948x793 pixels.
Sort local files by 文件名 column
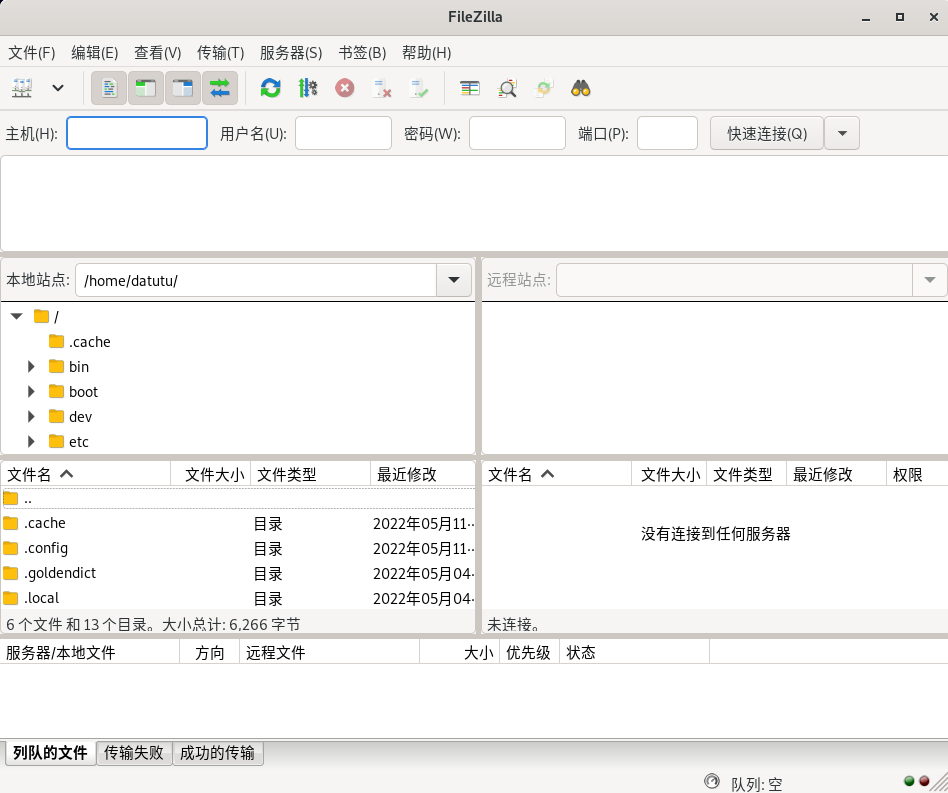(x=86, y=474)
